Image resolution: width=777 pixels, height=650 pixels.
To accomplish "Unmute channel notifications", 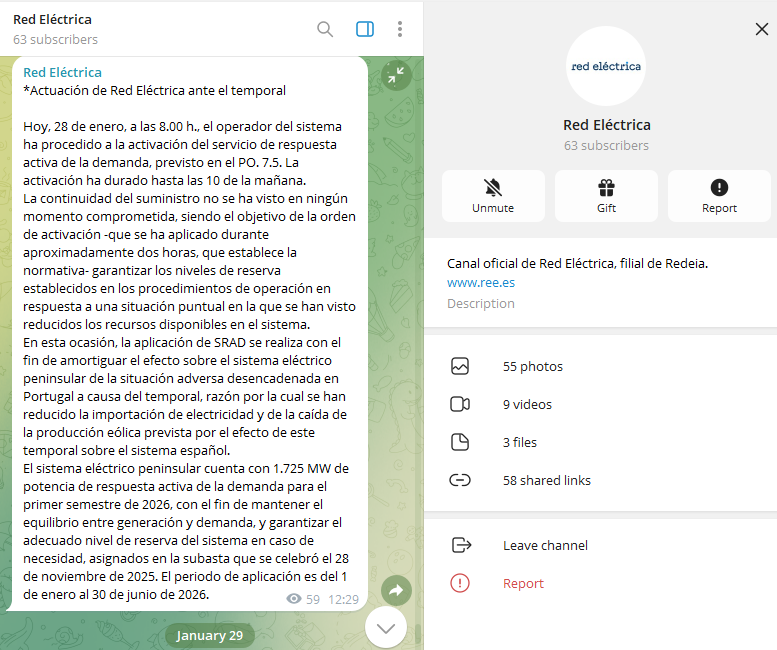I will coord(493,196).
